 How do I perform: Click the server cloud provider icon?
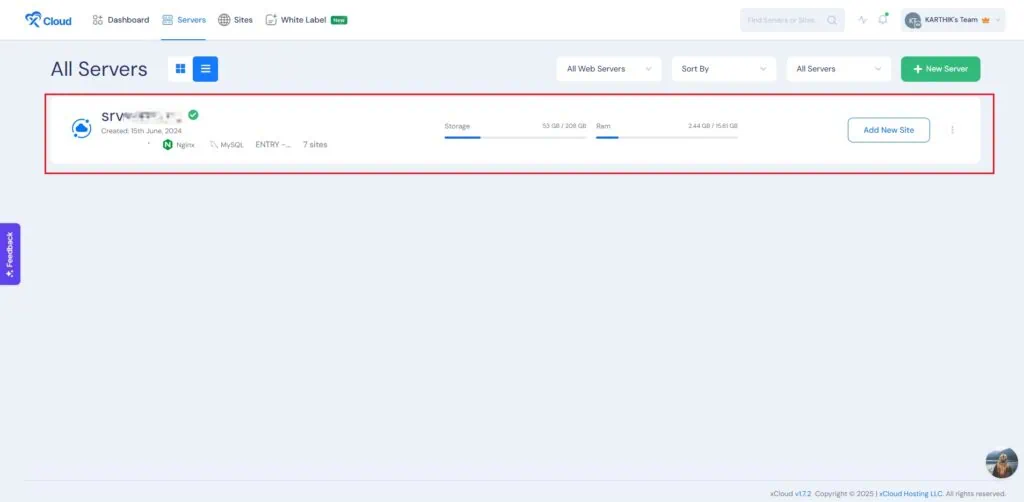(x=82, y=129)
